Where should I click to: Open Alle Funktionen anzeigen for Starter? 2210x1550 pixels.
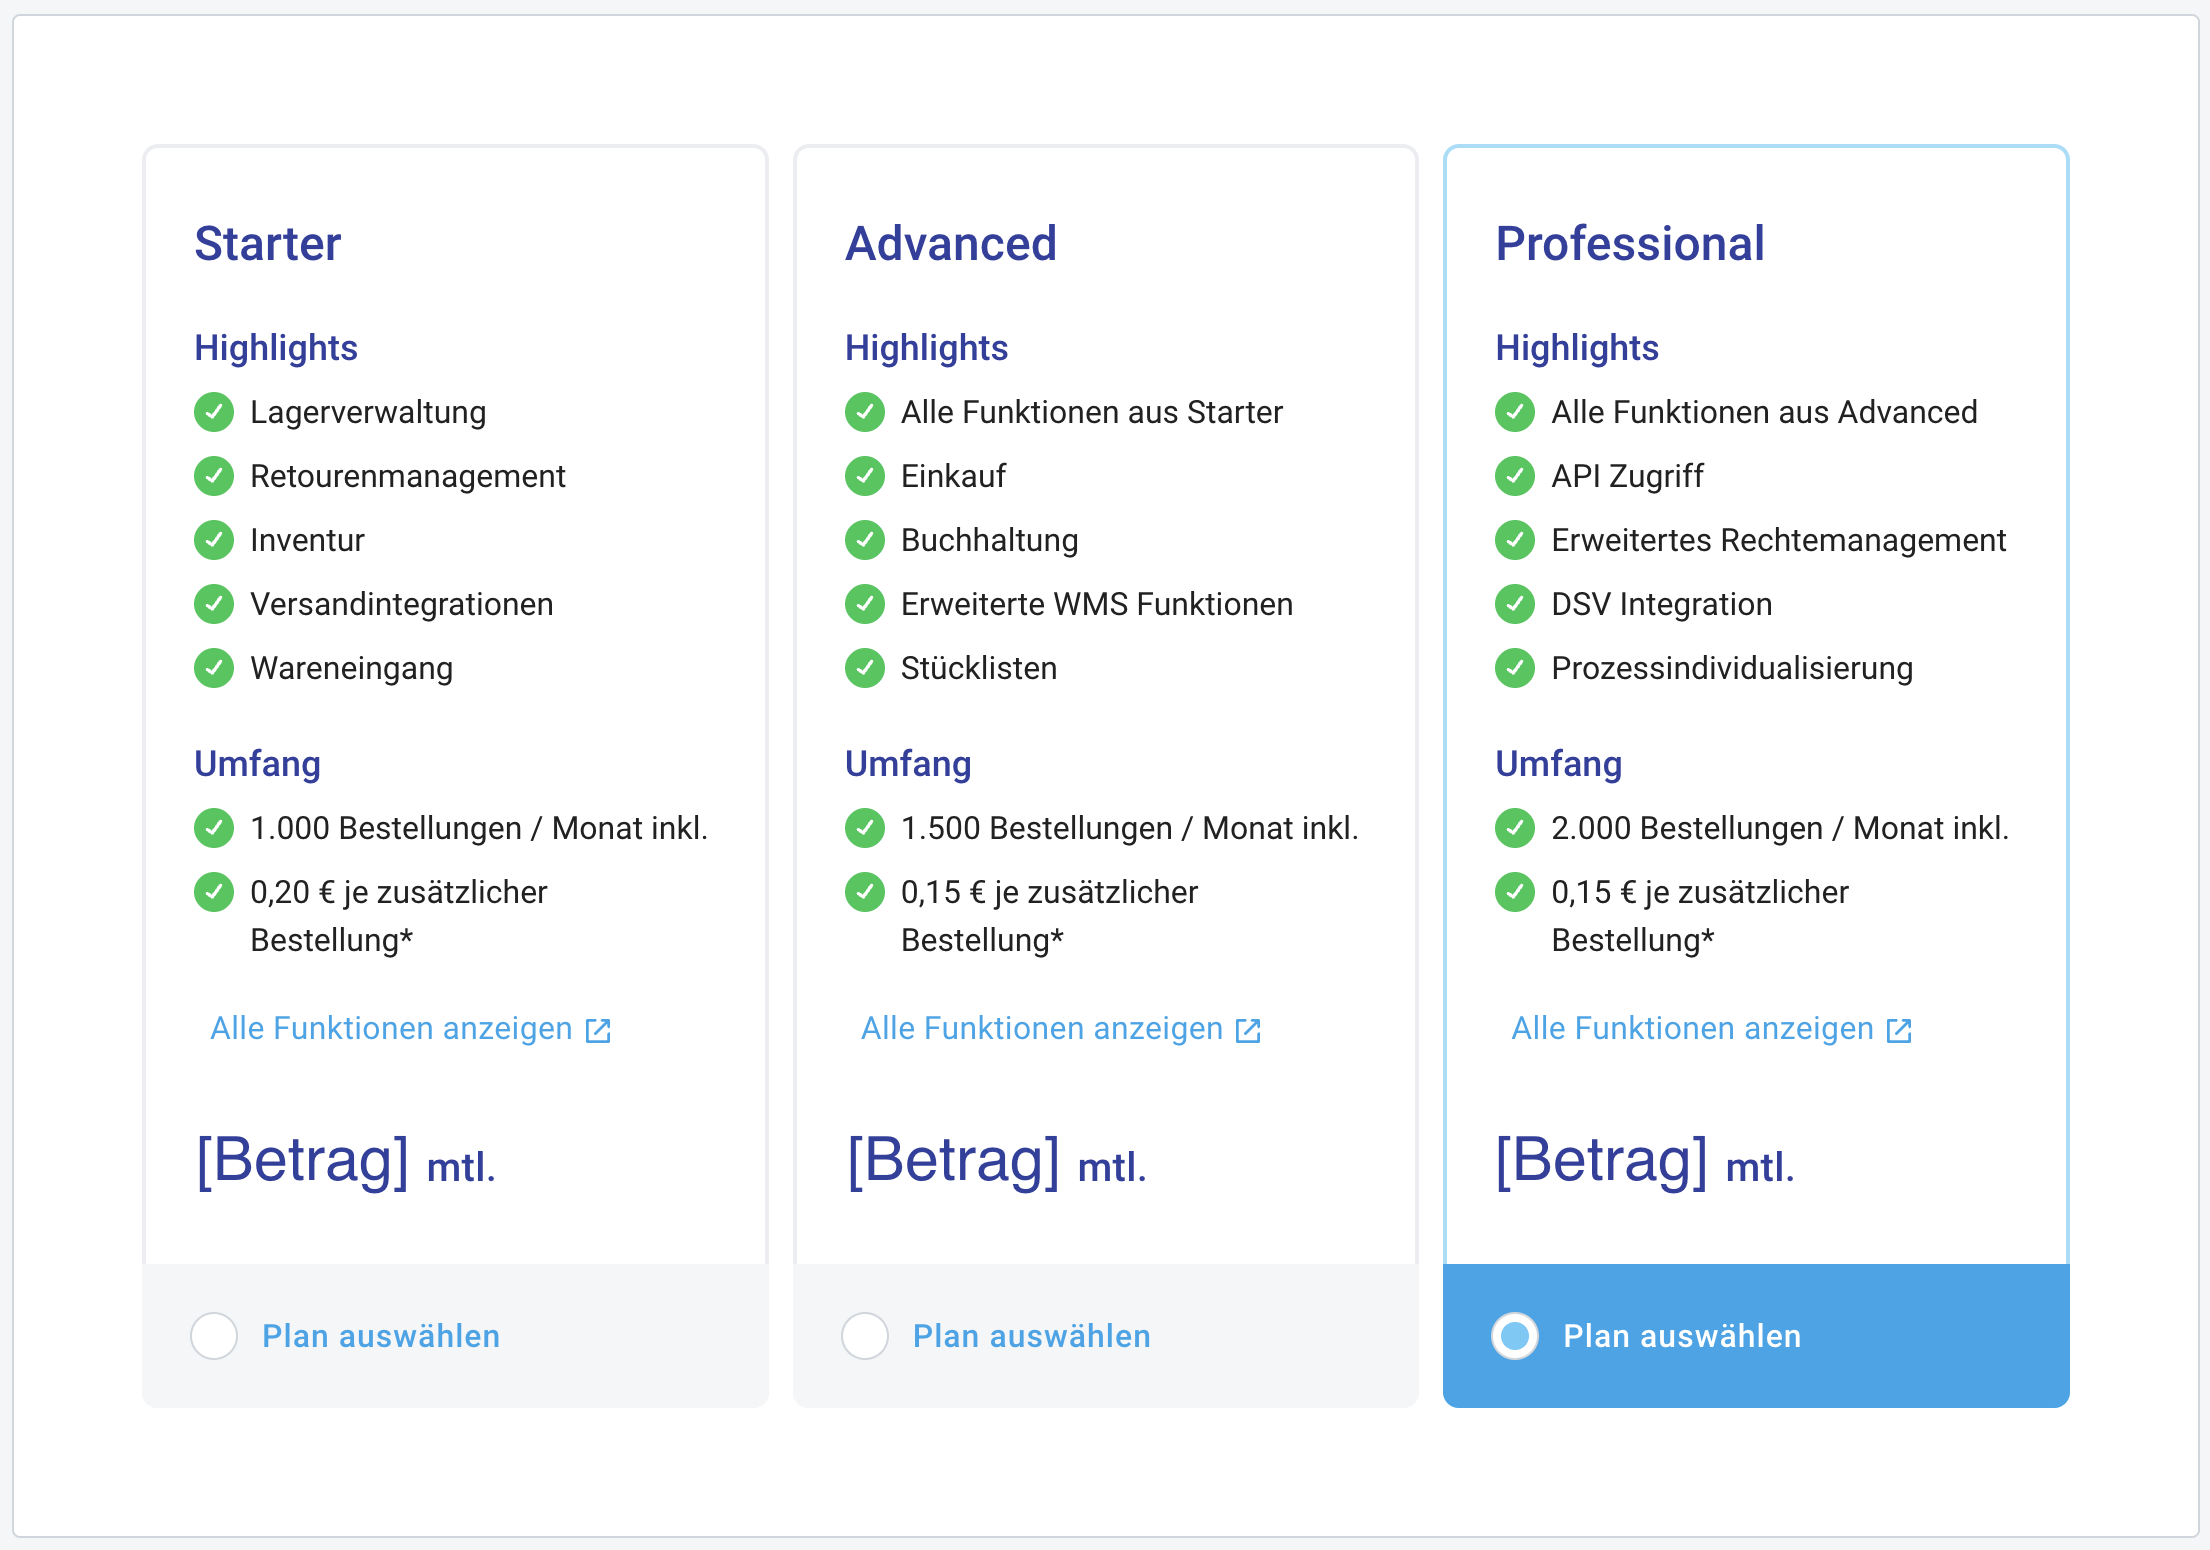(x=390, y=1028)
